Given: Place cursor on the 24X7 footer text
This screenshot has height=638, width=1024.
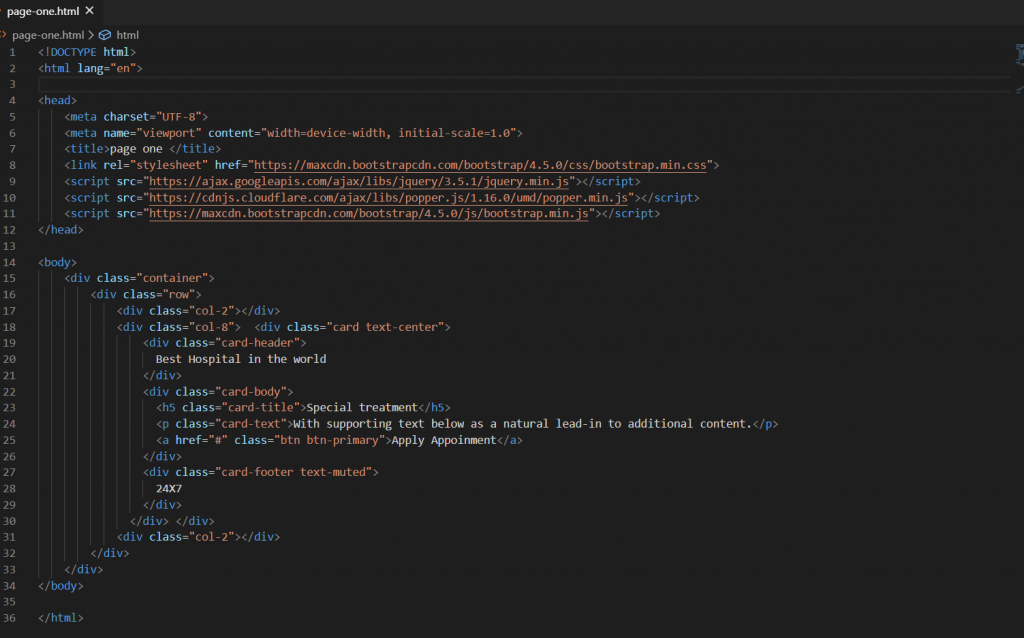Looking at the screenshot, I should (x=169, y=488).
